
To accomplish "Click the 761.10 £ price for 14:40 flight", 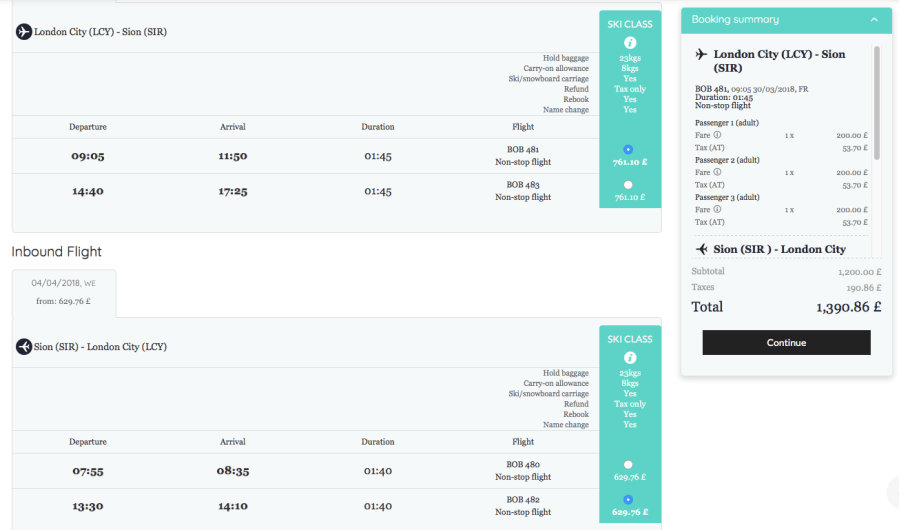I will coord(630,198).
